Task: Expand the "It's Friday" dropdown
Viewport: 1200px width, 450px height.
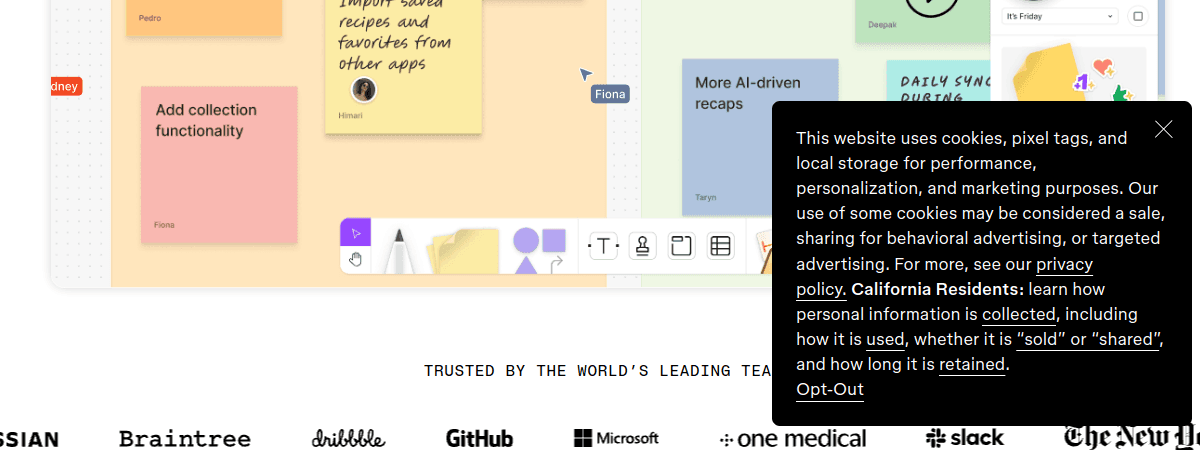Action: tap(1060, 16)
